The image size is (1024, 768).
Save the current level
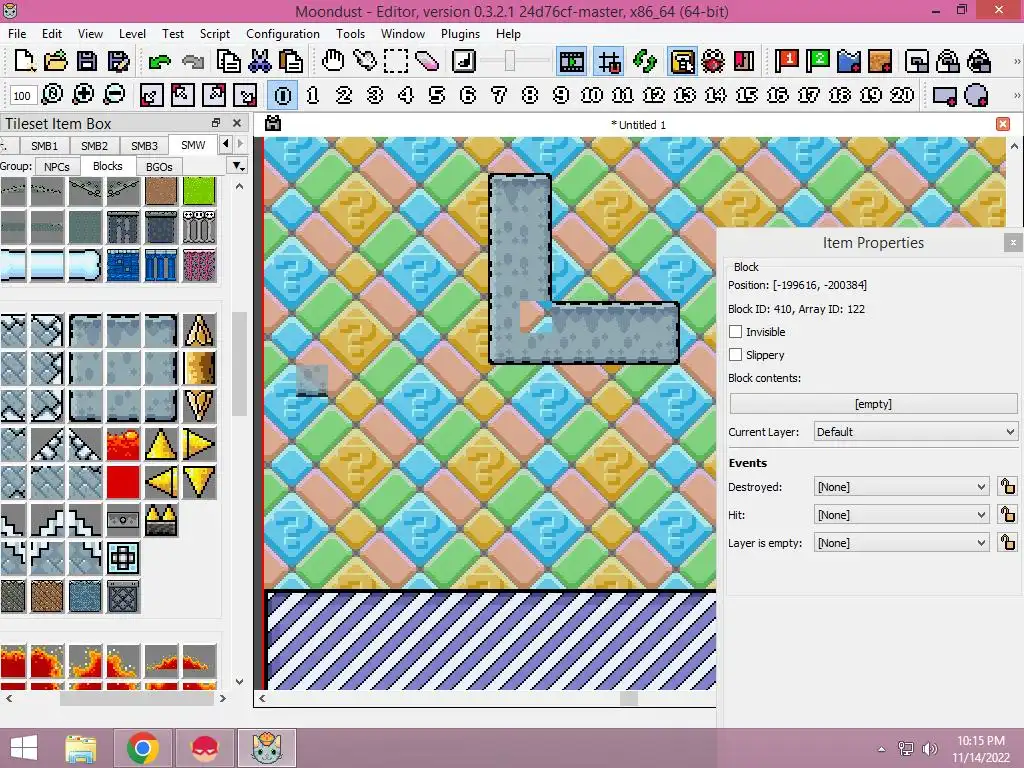[87, 61]
